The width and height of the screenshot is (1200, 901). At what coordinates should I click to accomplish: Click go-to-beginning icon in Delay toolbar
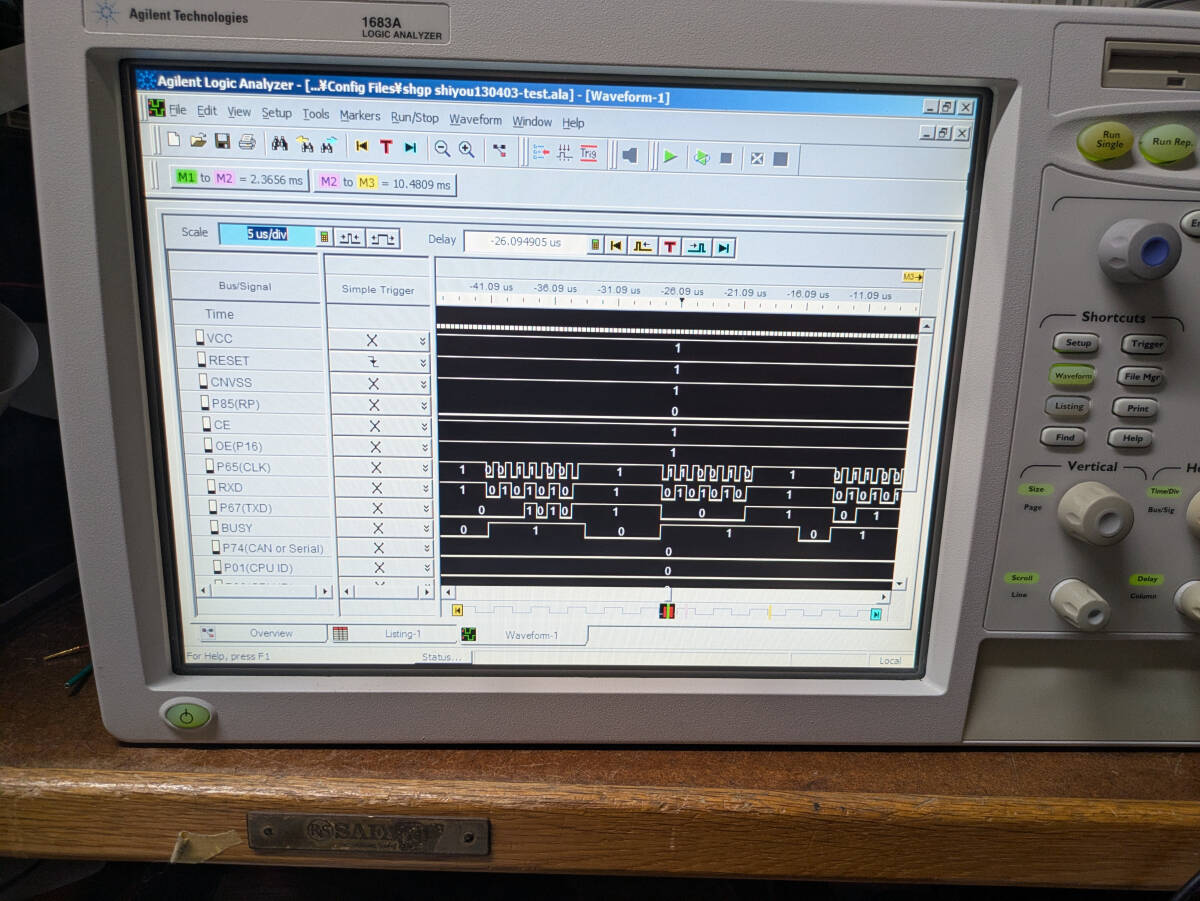tap(617, 246)
